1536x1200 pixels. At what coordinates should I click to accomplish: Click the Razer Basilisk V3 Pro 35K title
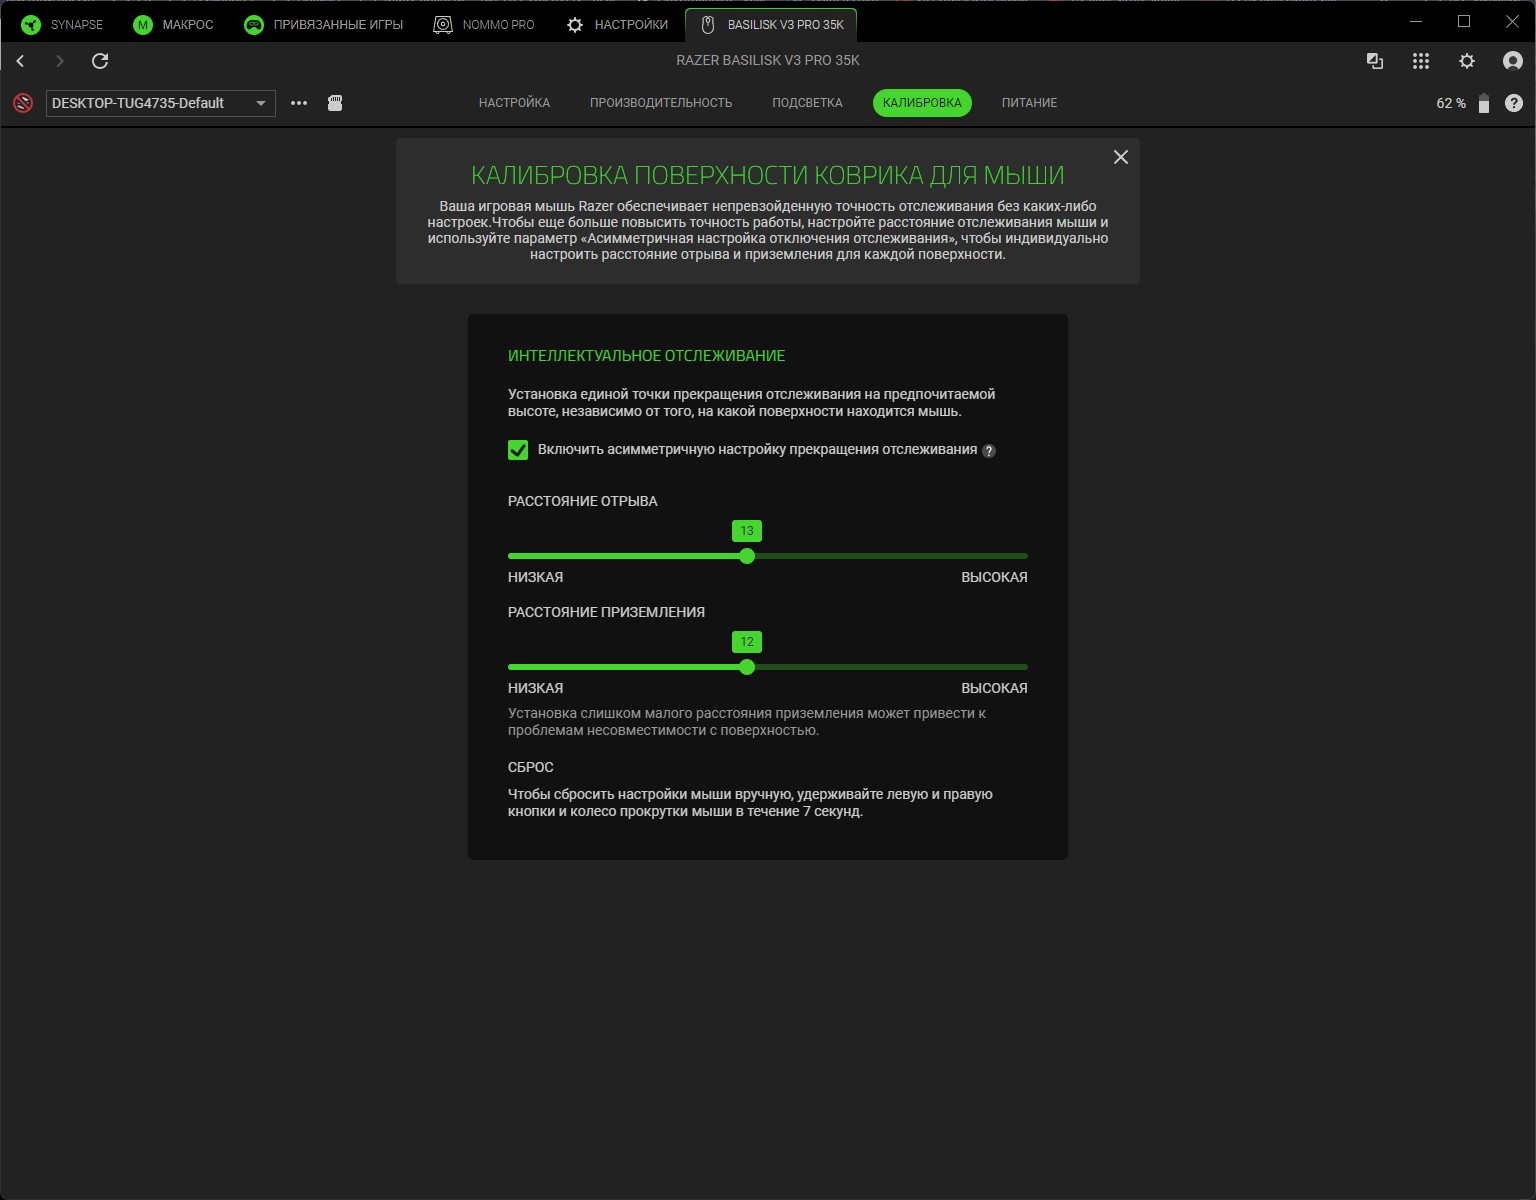[768, 60]
